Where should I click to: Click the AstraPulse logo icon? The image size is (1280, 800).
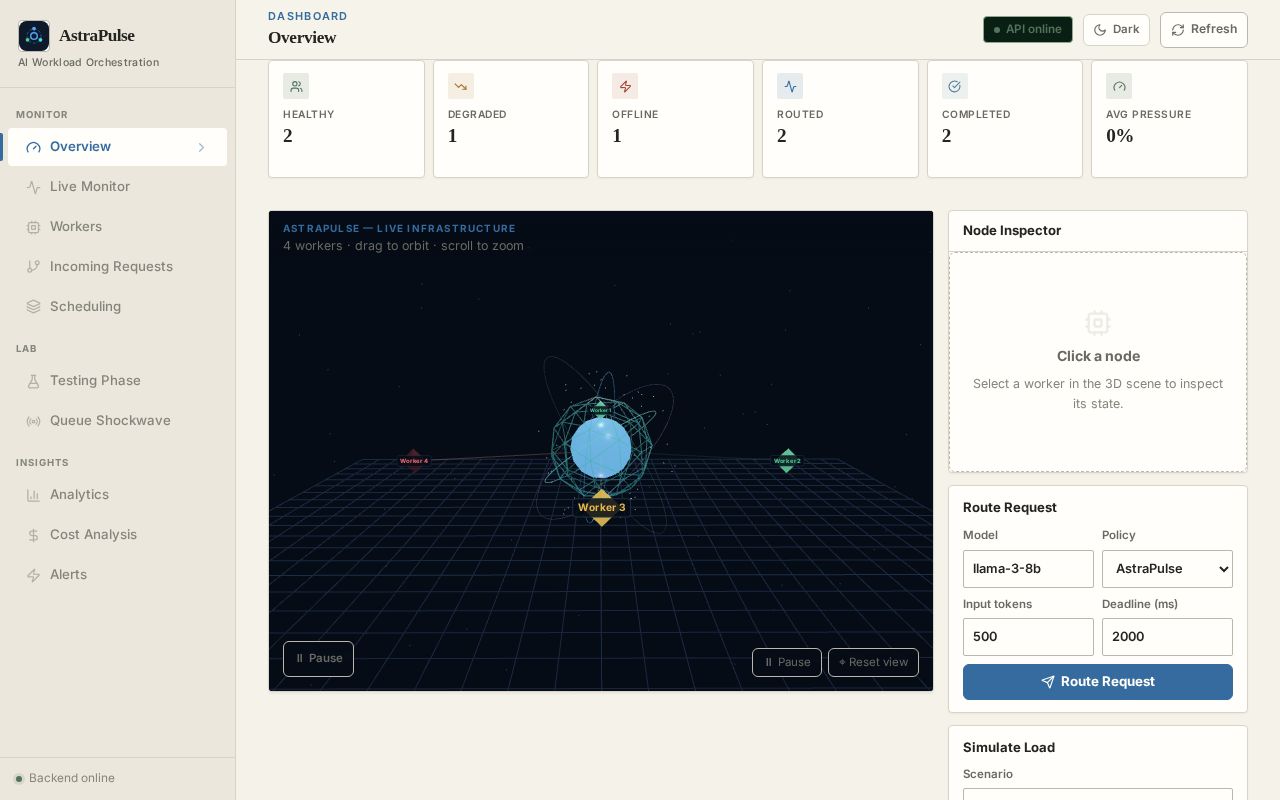(x=34, y=36)
